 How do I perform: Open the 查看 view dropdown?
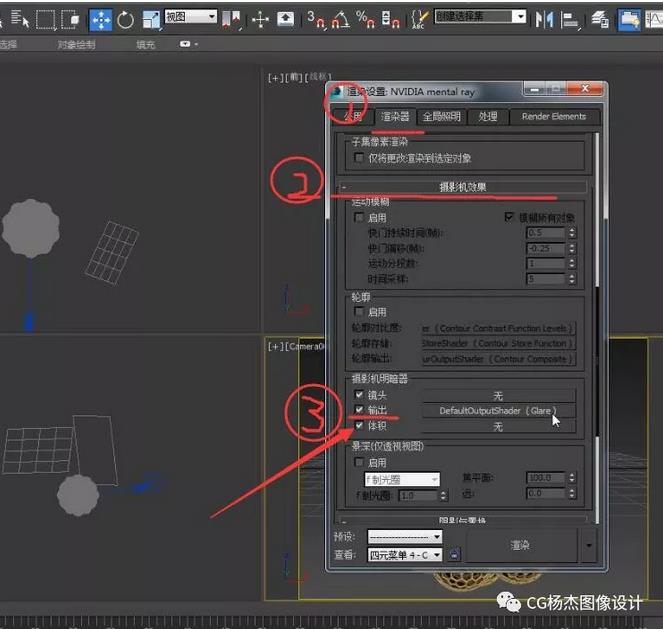pyautogui.click(x=405, y=555)
